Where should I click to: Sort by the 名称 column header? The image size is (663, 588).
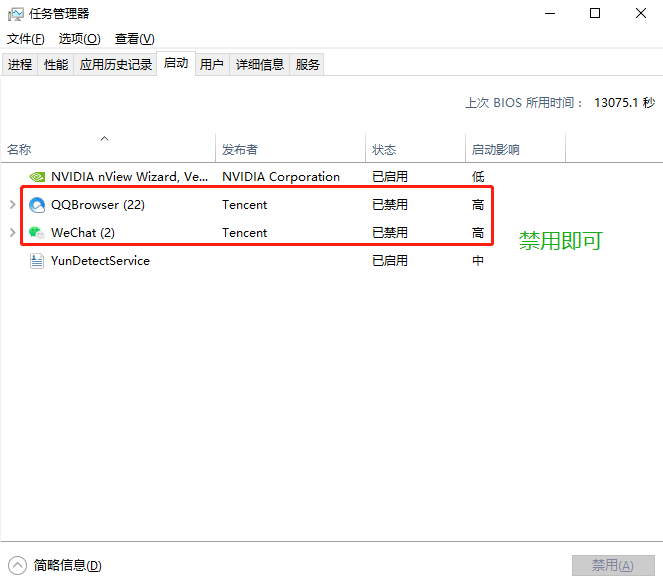[x=108, y=148]
